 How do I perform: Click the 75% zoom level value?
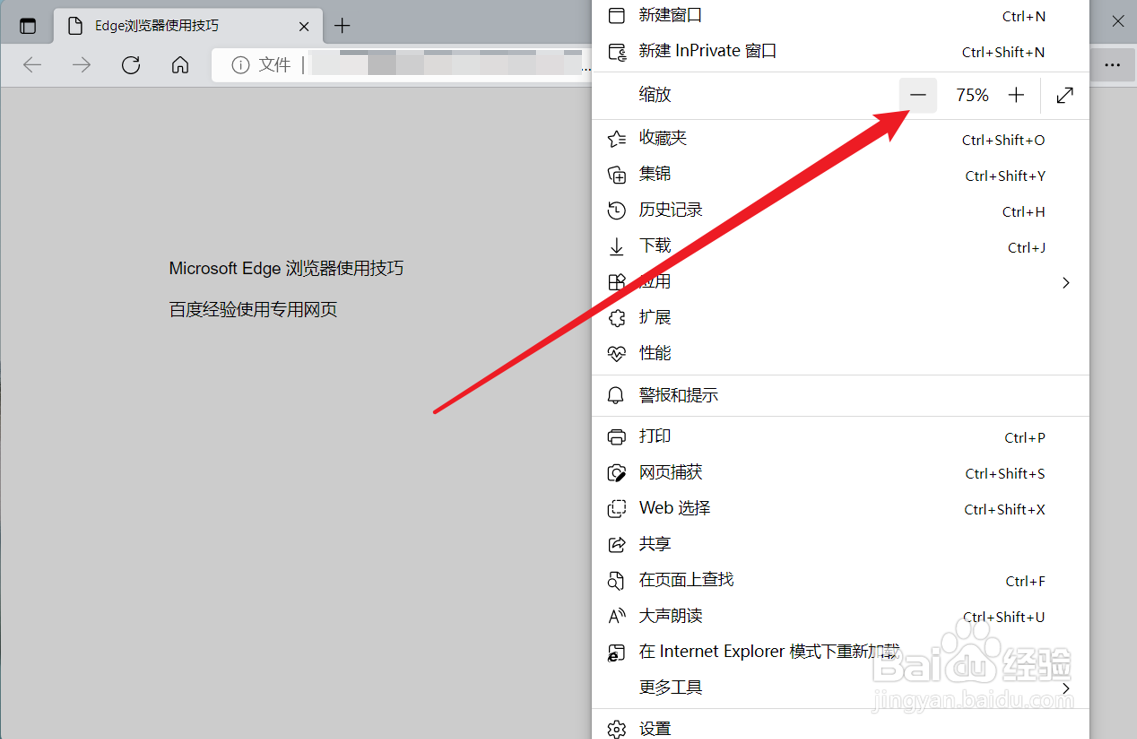pos(972,95)
